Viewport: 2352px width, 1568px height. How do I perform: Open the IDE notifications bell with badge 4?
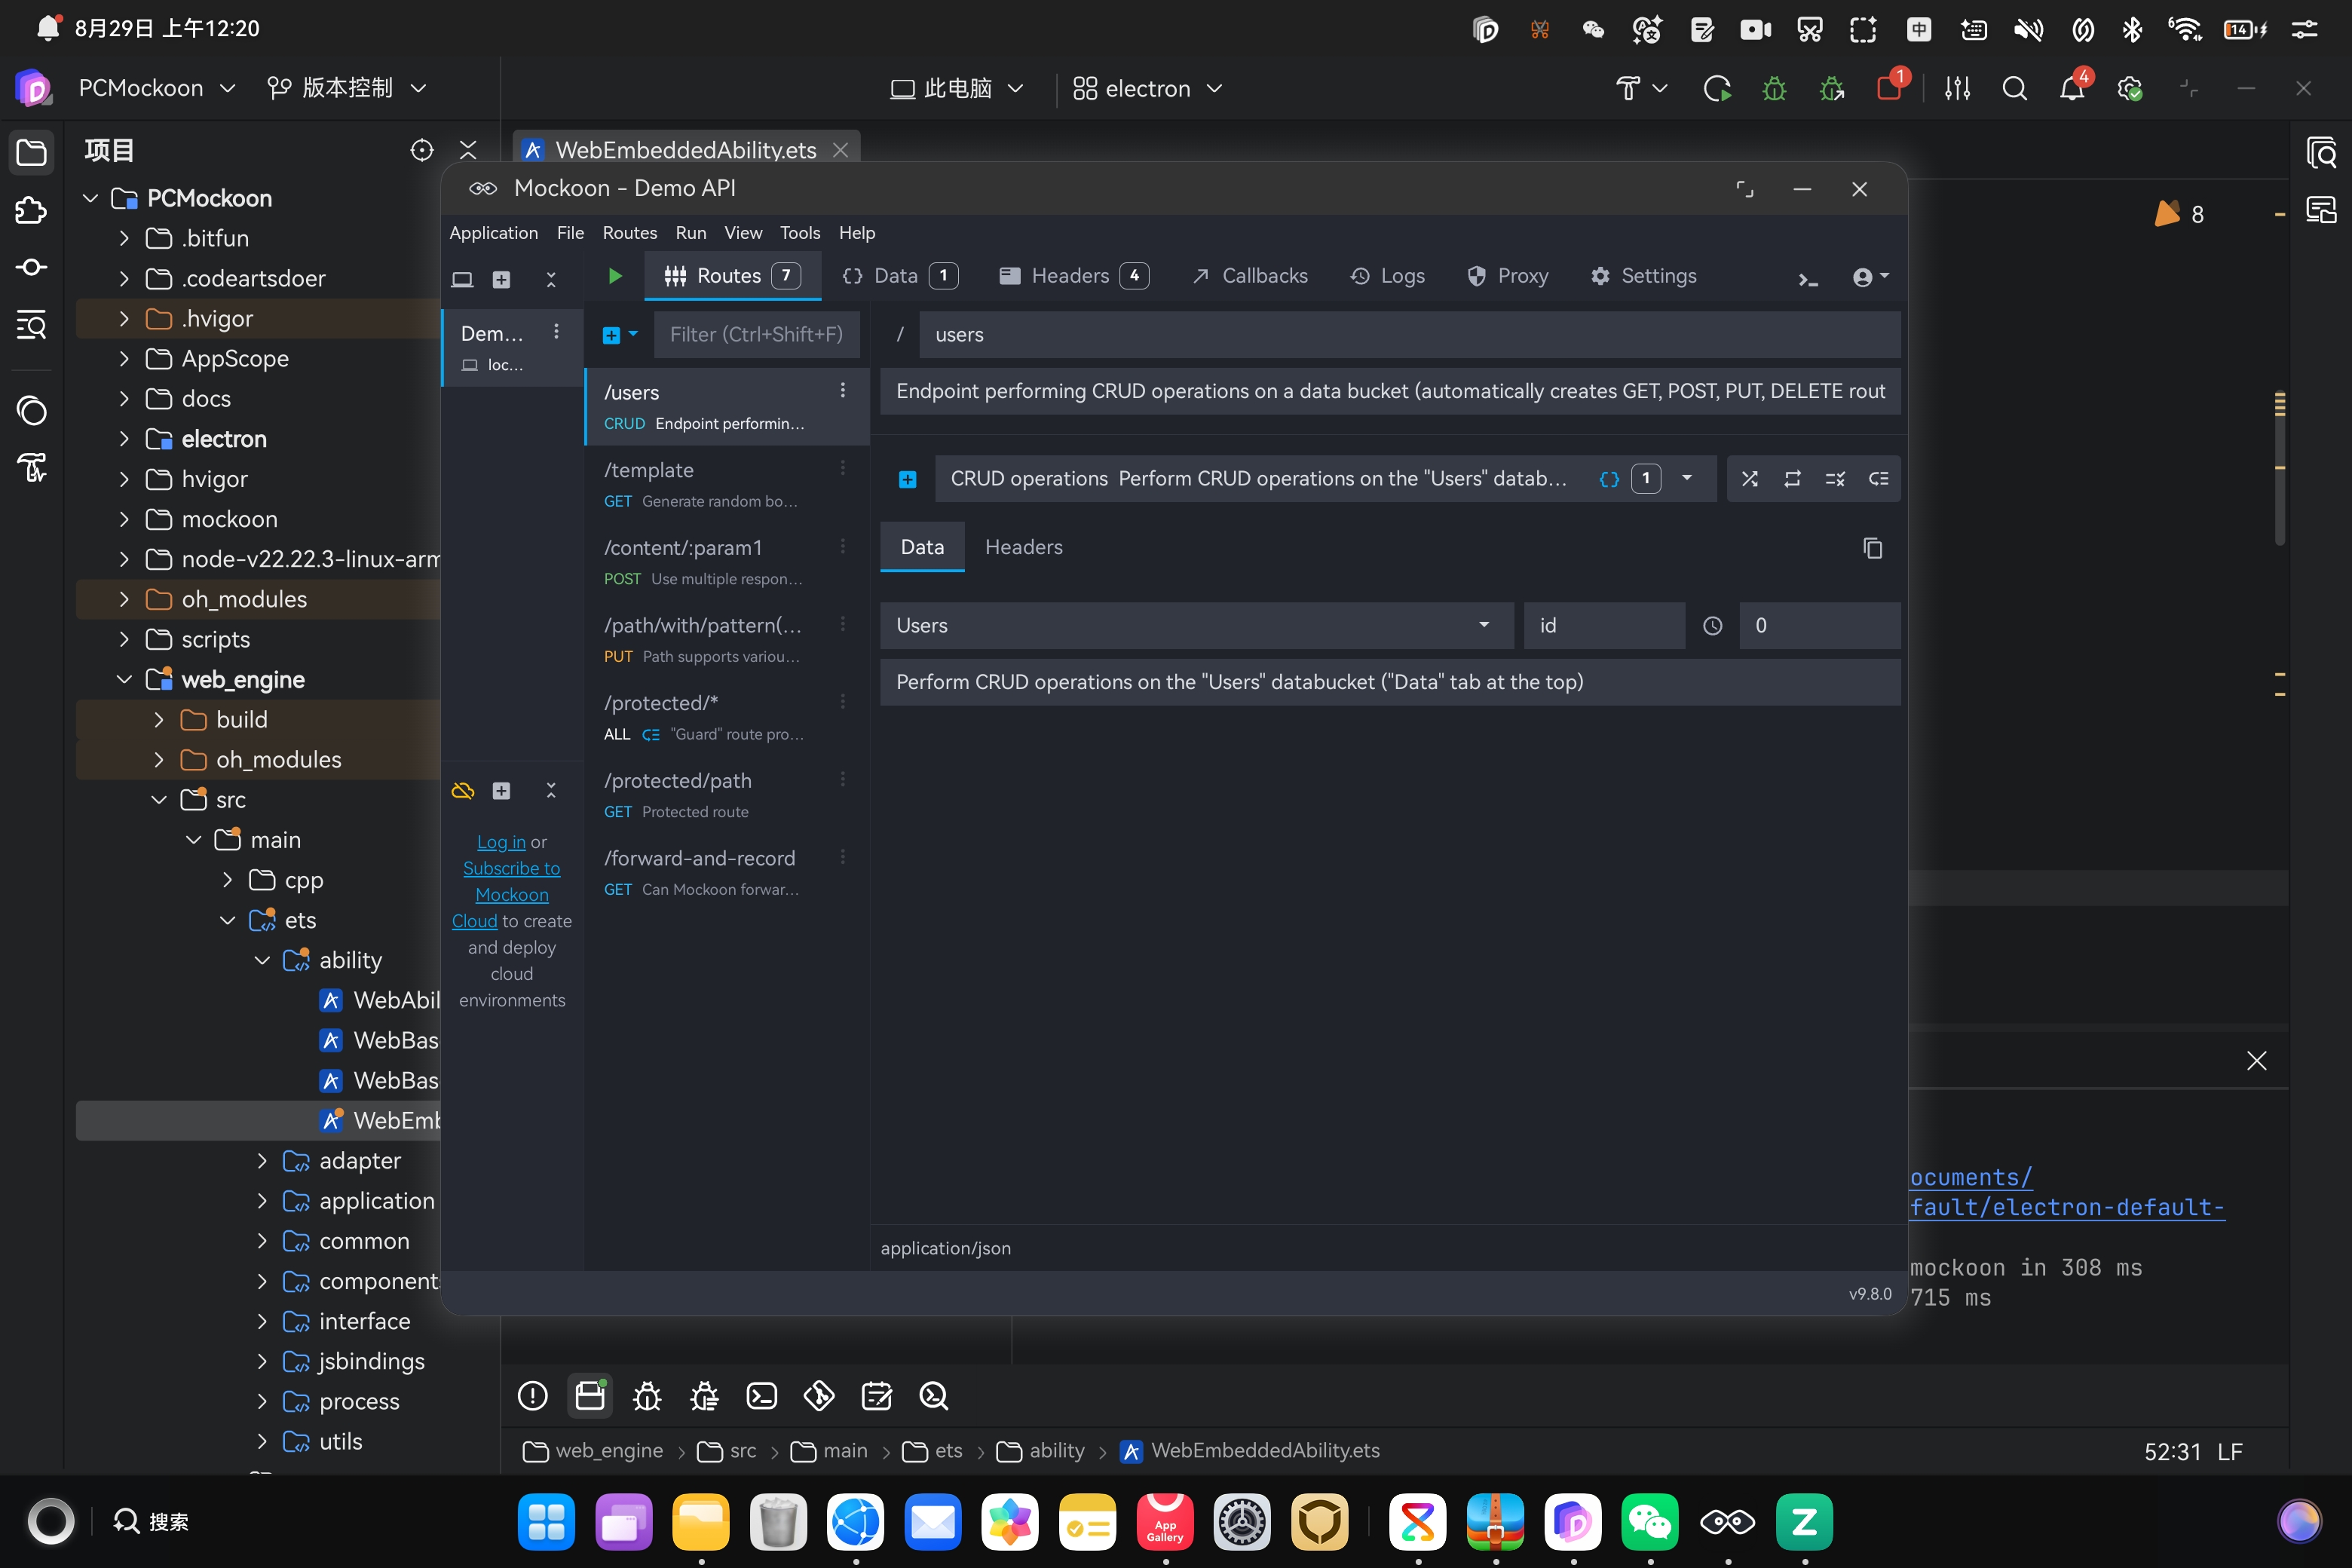(x=2073, y=87)
